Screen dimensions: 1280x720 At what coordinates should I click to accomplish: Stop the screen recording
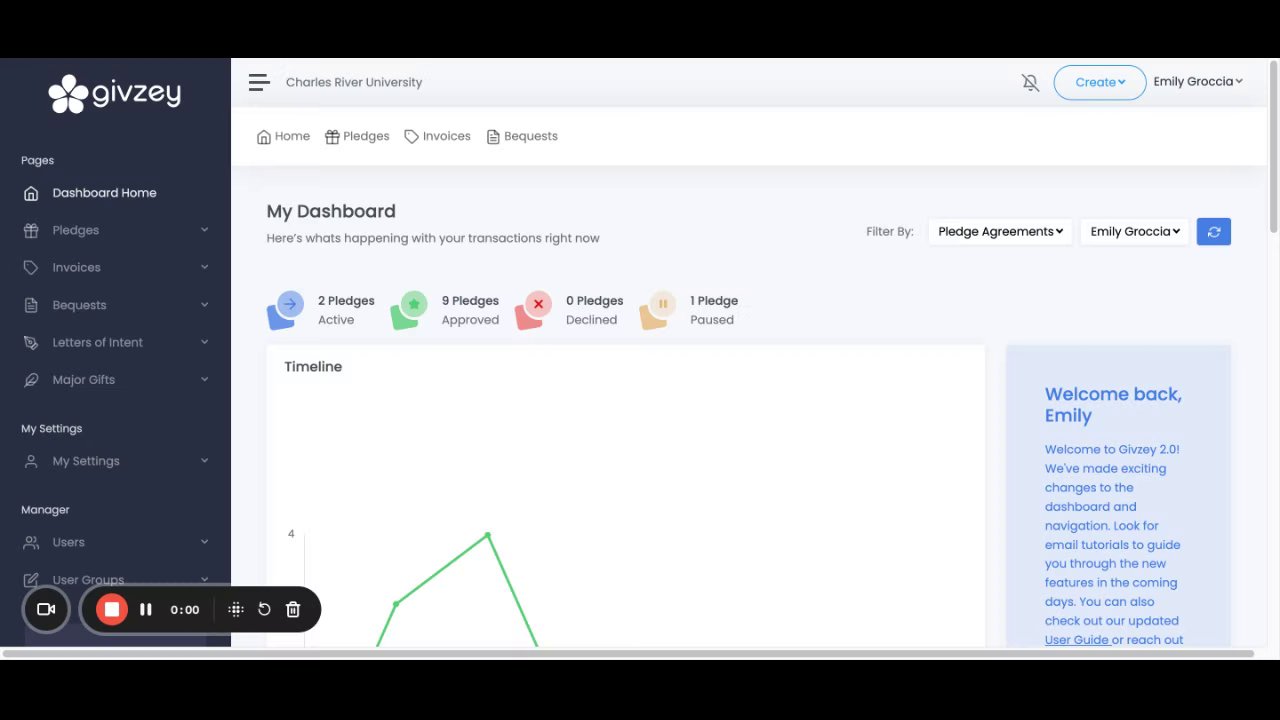112,609
